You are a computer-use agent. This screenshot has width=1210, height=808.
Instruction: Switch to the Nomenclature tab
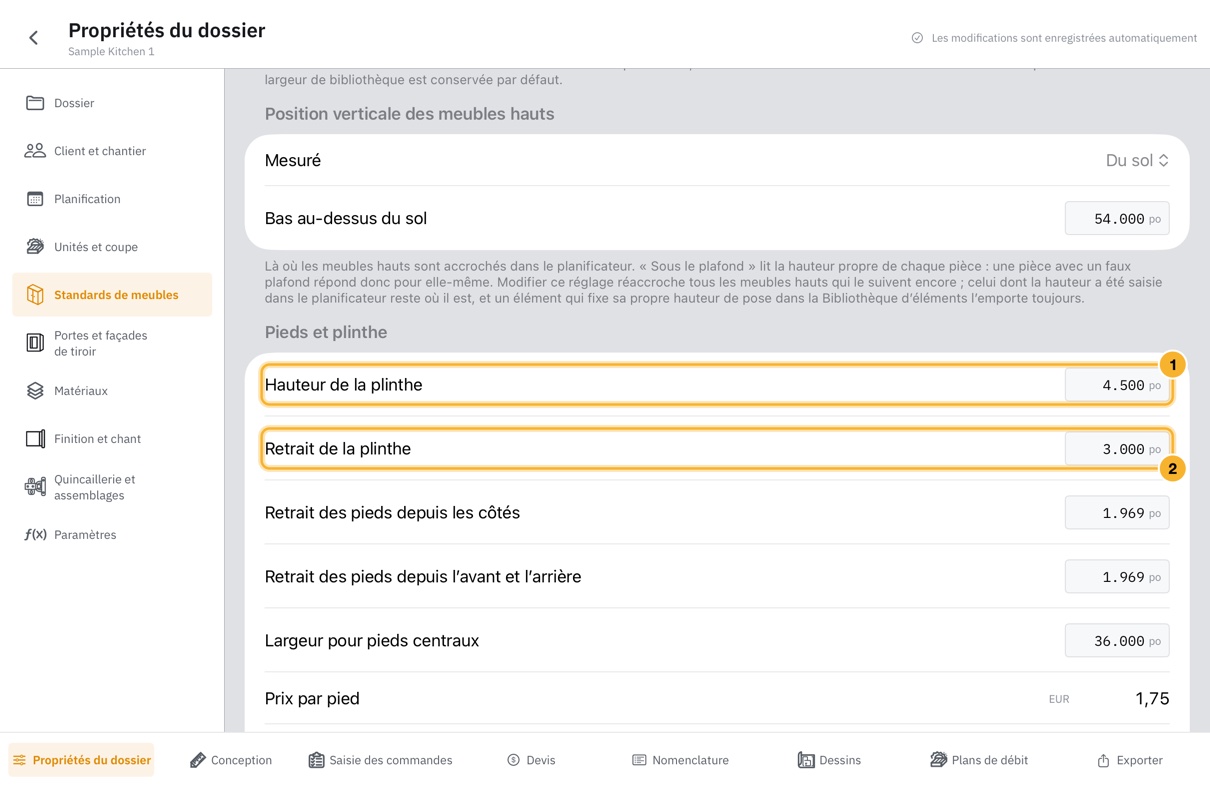[680, 760]
